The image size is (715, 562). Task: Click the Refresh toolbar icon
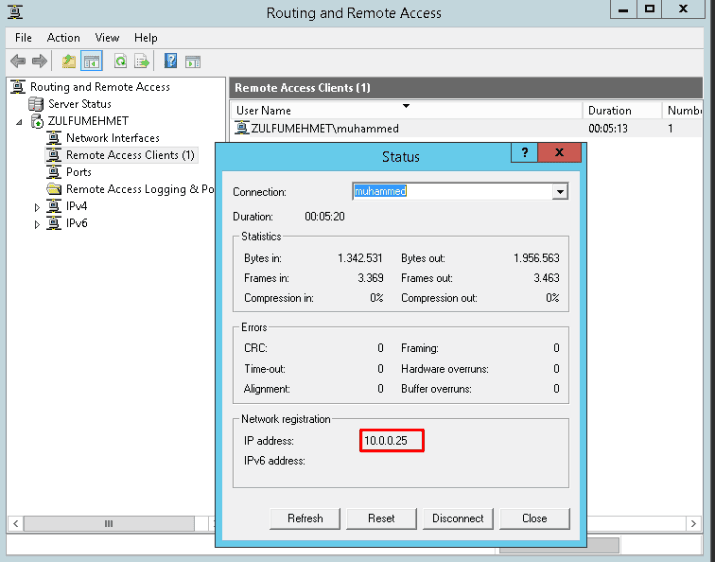(x=120, y=61)
